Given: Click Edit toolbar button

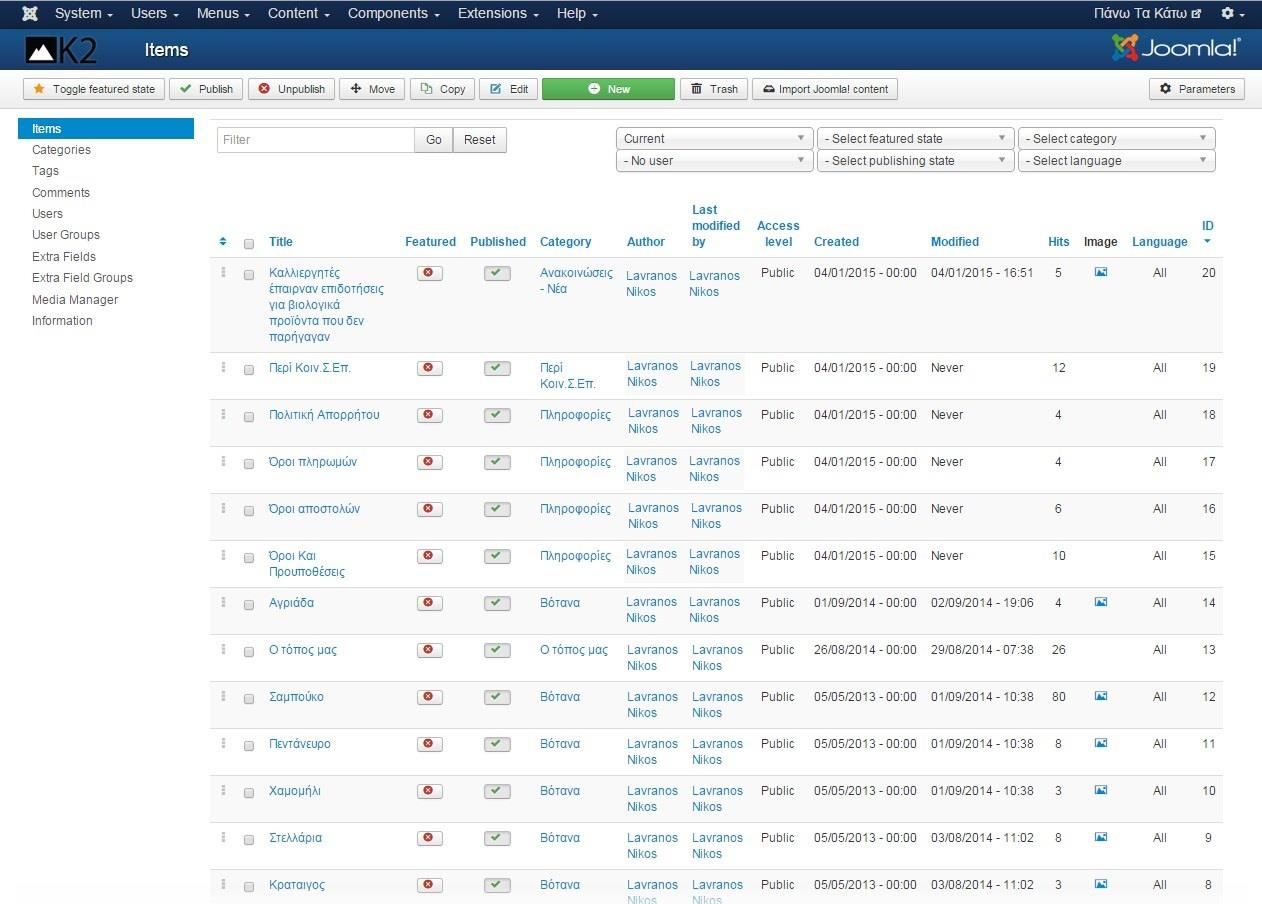Looking at the screenshot, I should coord(509,89).
